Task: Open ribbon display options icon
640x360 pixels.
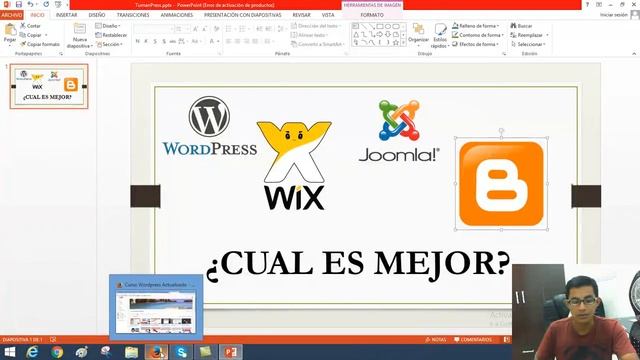Action: pyautogui.click(x=599, y=4)
